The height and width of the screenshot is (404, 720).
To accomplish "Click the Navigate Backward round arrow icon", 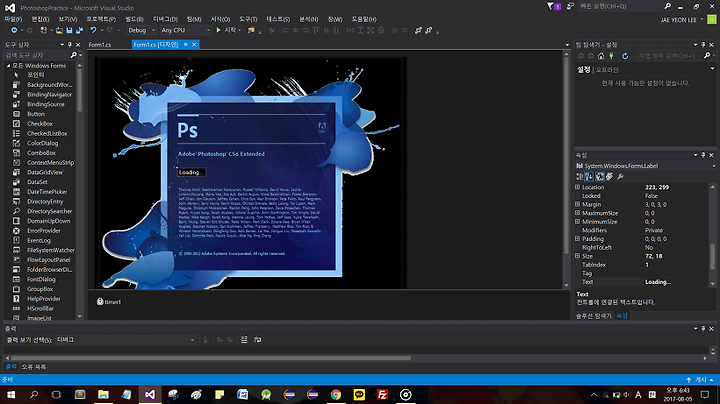I will (x=14, y=30).
